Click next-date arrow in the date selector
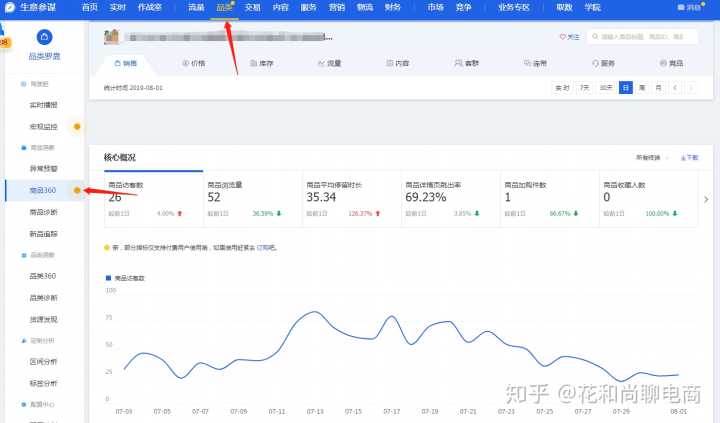The height and width of the screenshot is (423, 720). 690,88
